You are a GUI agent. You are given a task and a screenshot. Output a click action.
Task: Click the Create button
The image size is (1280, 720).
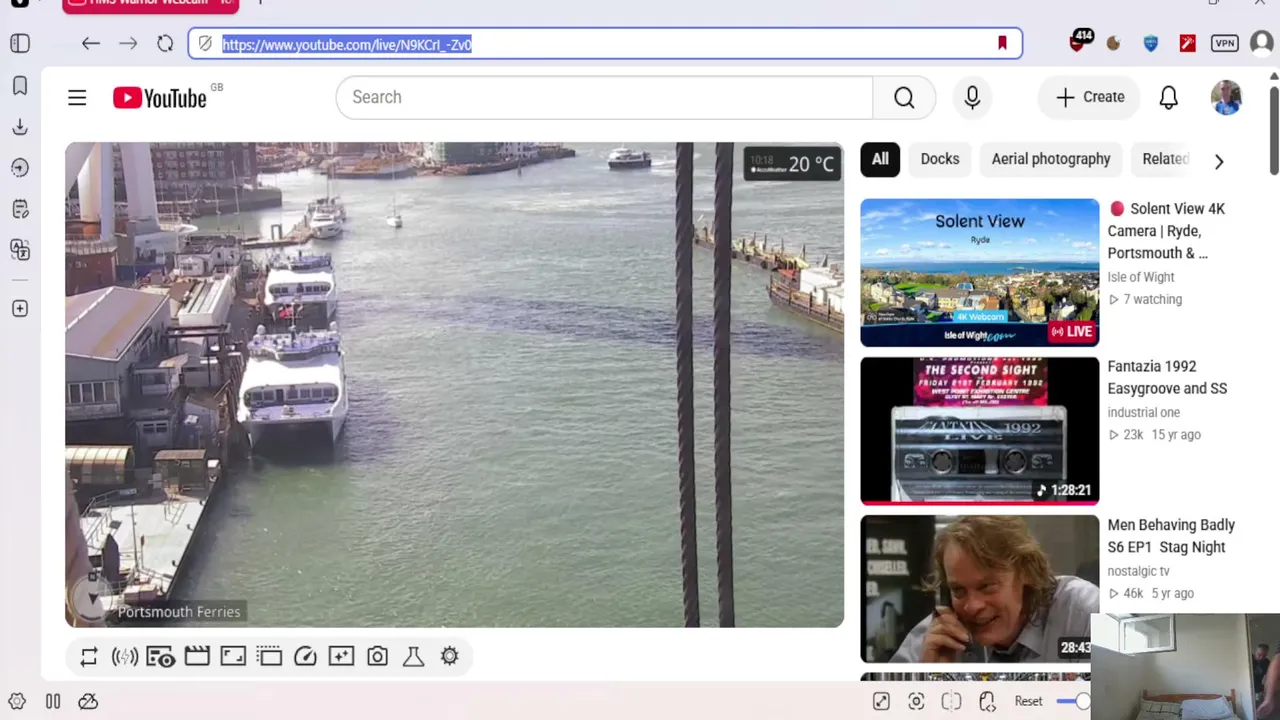1089,97
